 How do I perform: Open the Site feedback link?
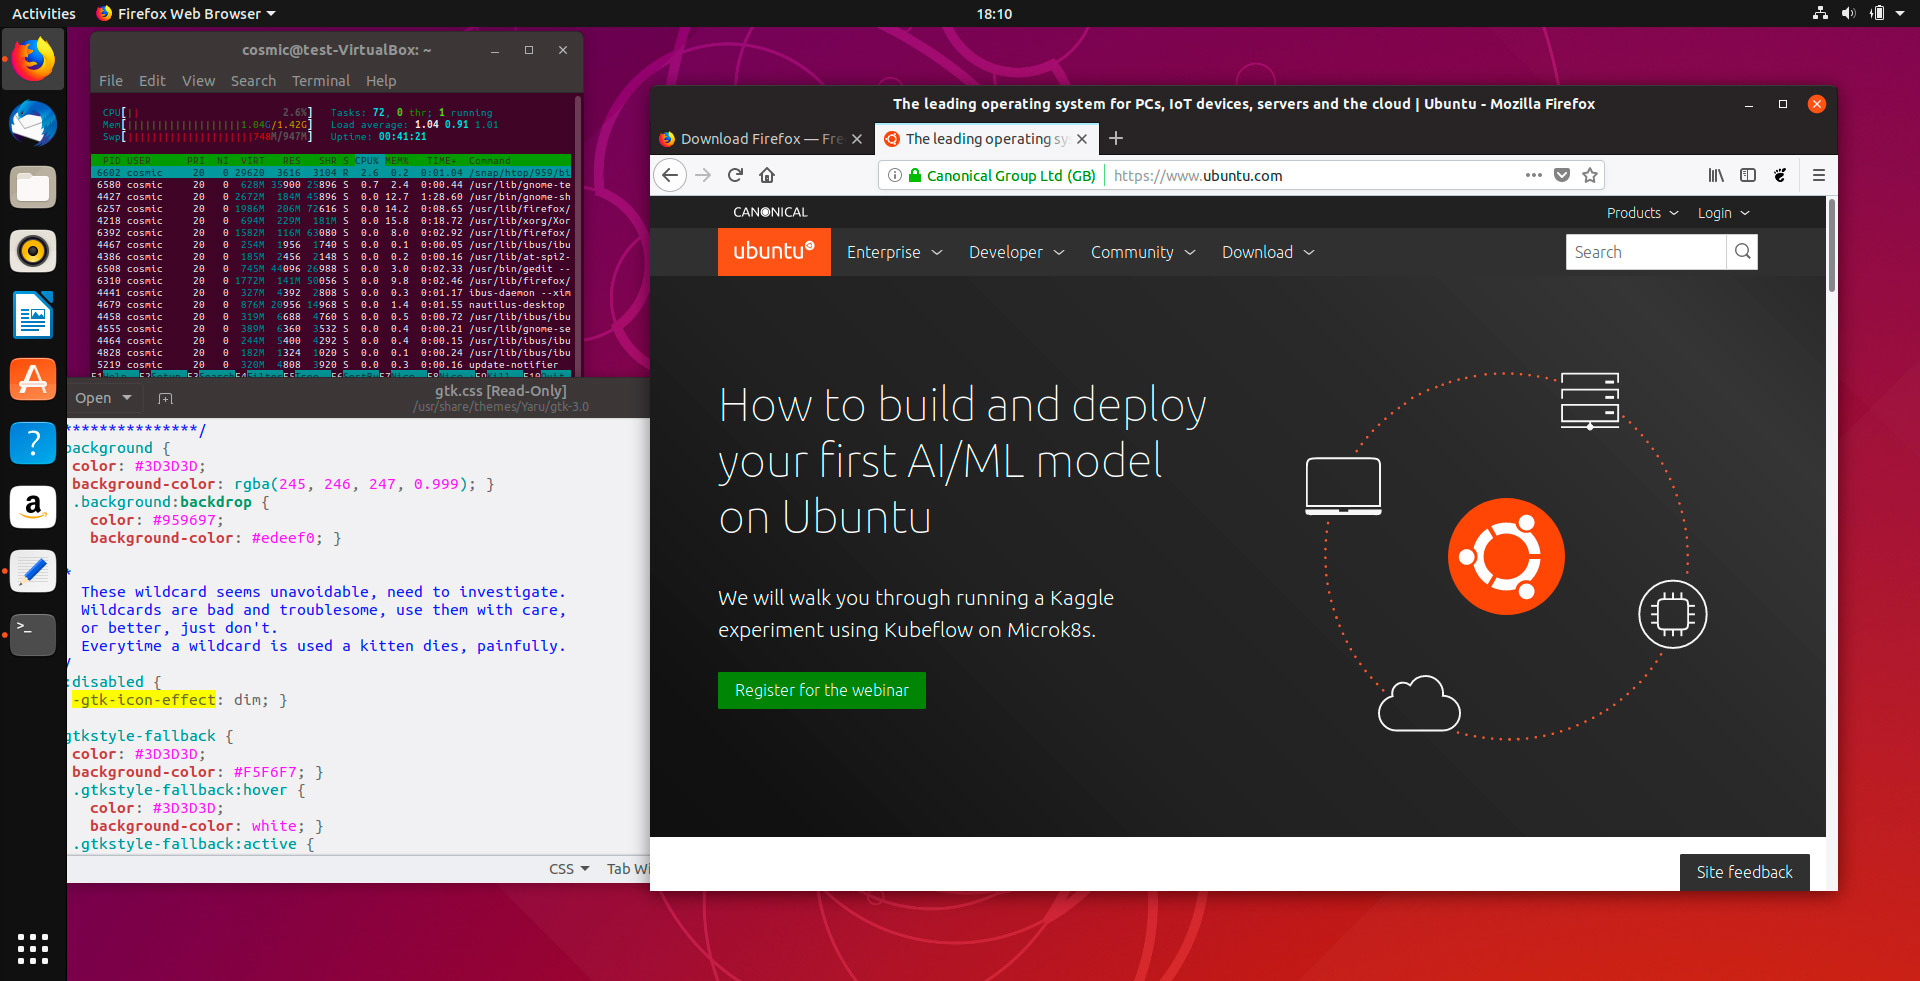1744,872
